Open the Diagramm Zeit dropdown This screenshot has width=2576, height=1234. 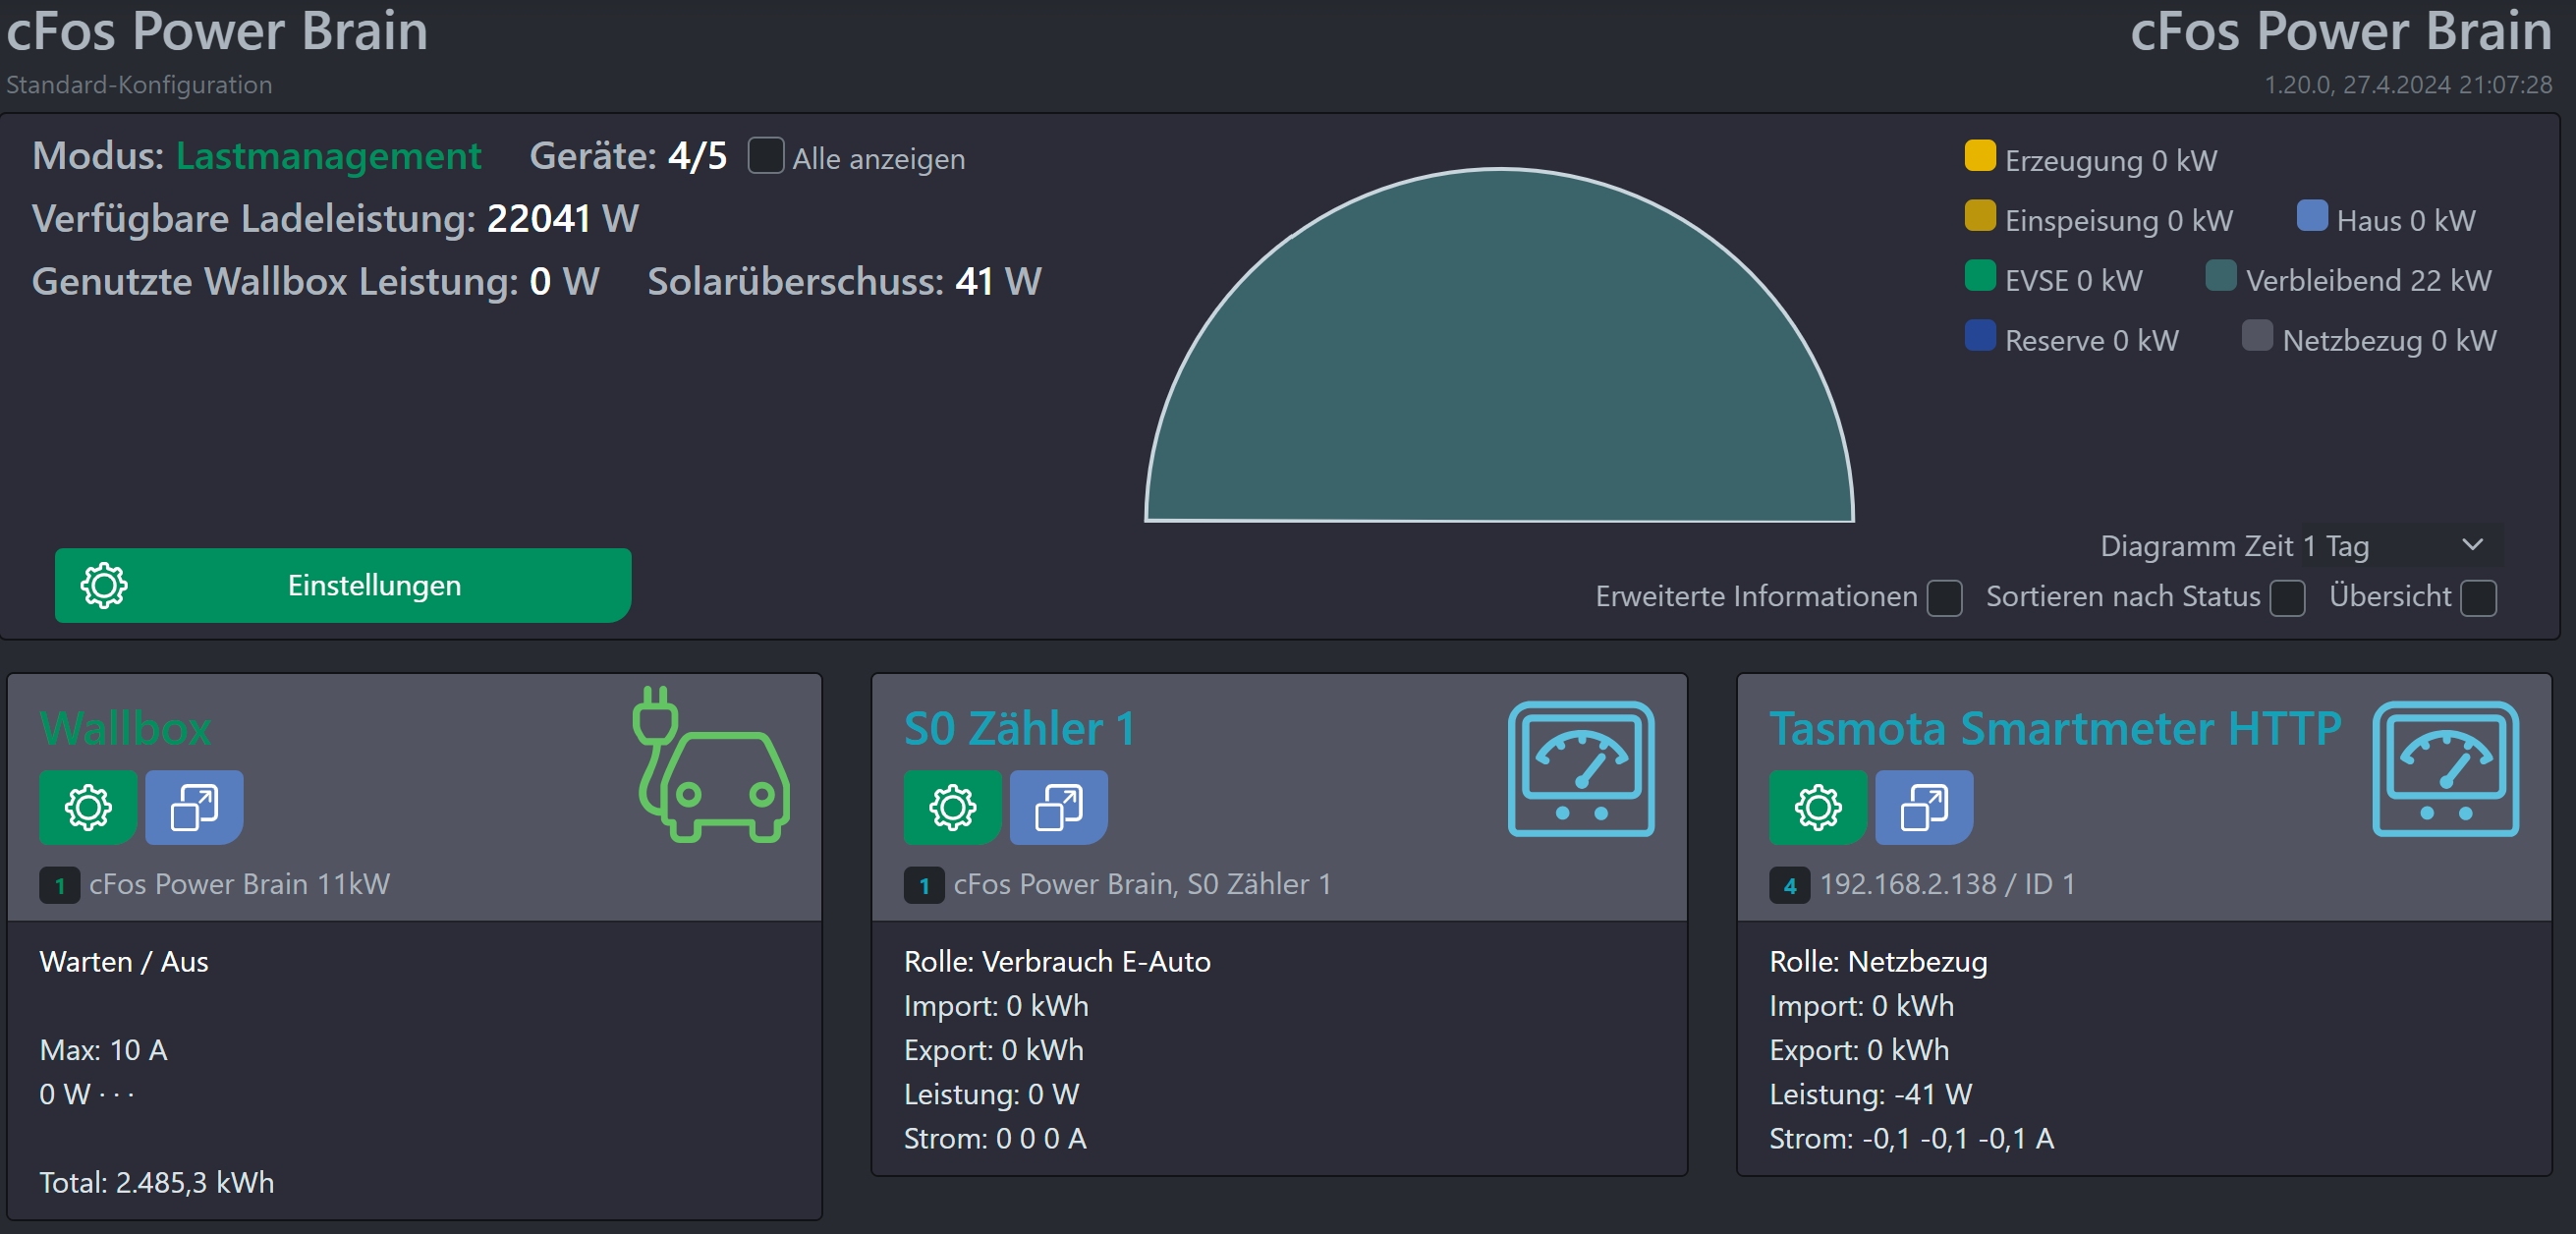click(2402, 545)
